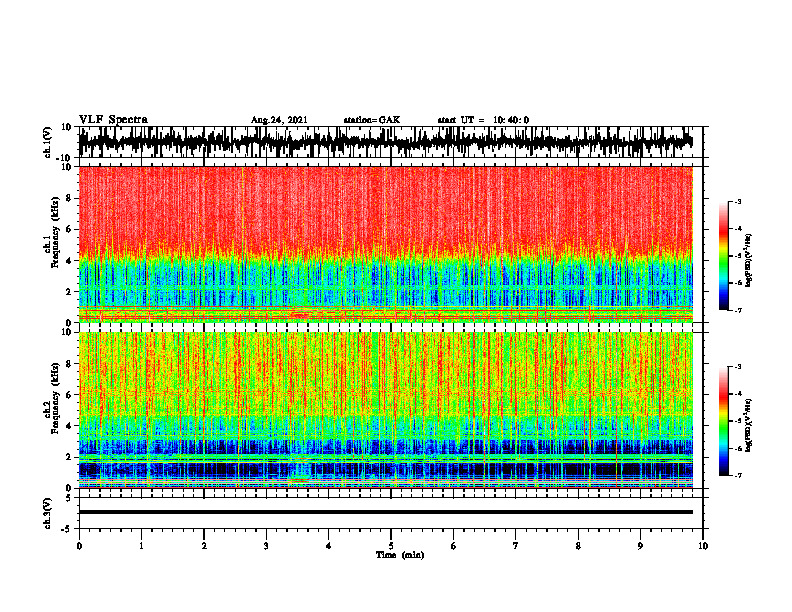This screenshot has width=792, height=612.
Task: Click the "1" tick on the Time axis
Action: 141,546
